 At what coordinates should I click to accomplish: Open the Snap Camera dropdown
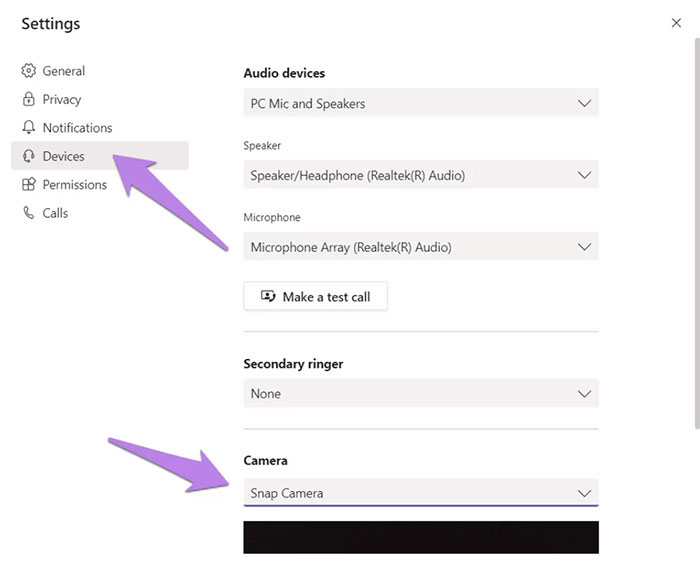(x=421, y=493)
